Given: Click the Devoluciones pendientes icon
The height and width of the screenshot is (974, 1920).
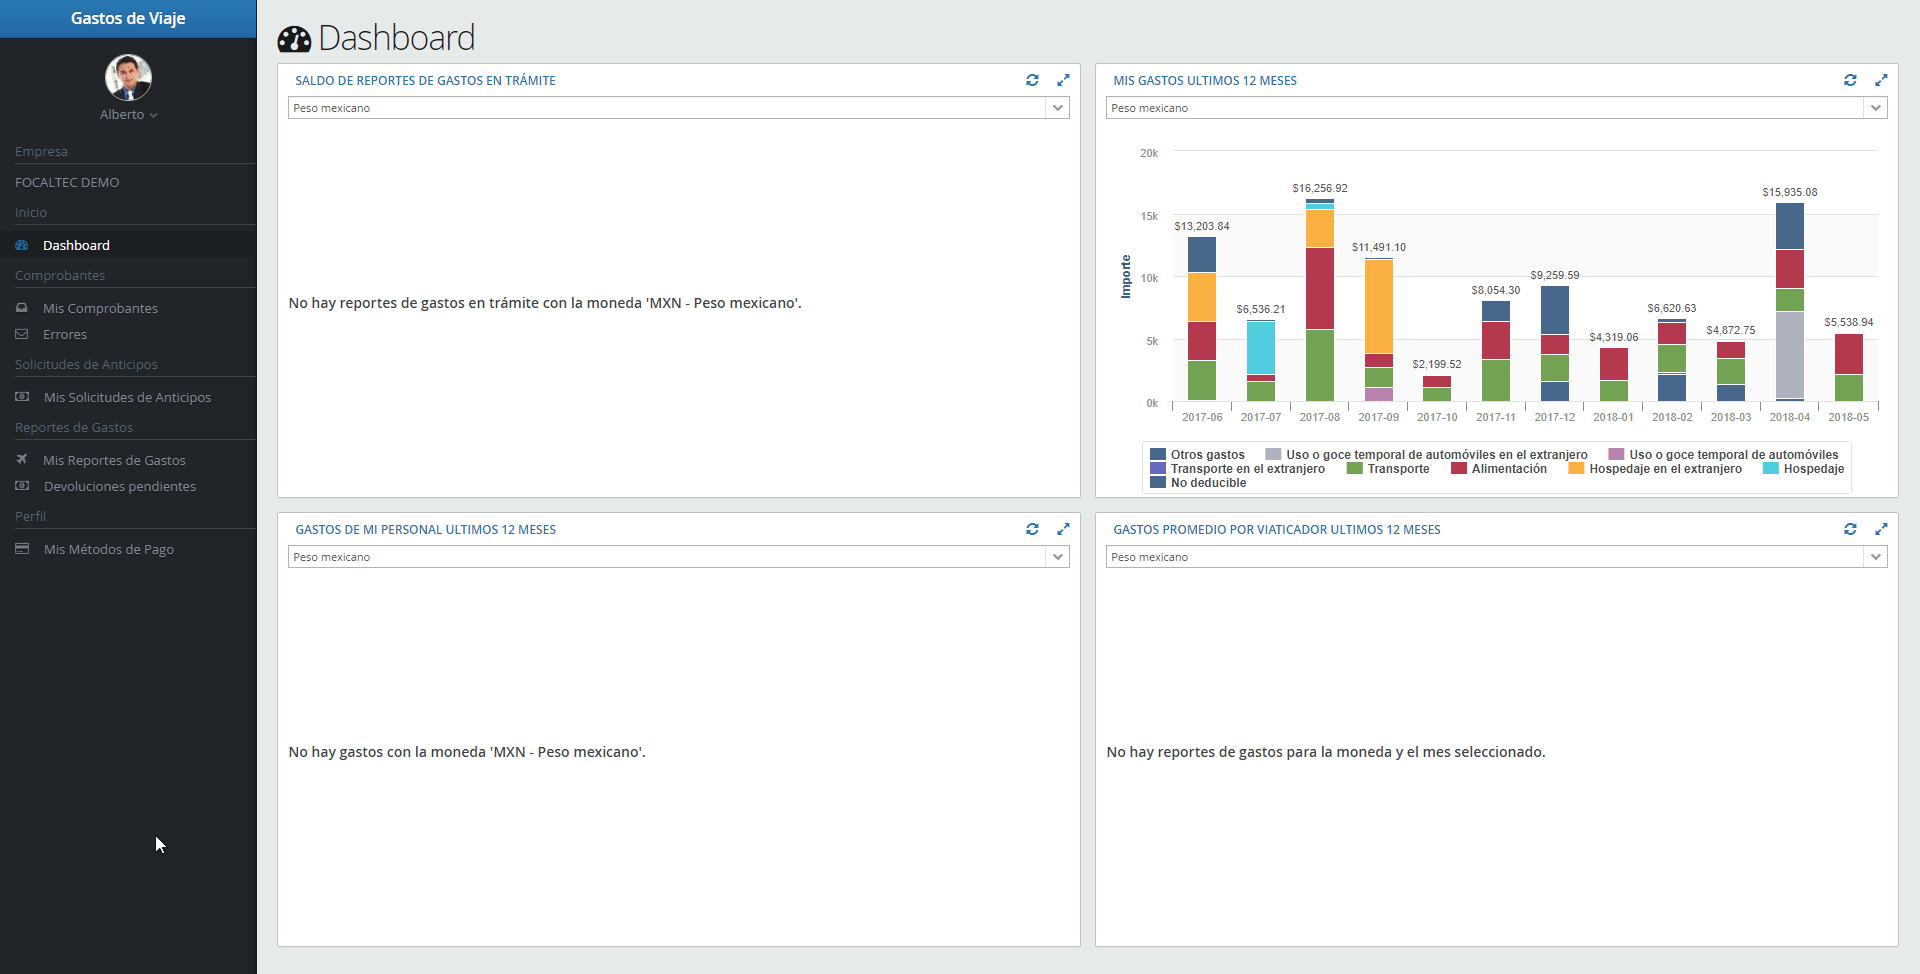Looking at the screenshot, I should [22, 486].
